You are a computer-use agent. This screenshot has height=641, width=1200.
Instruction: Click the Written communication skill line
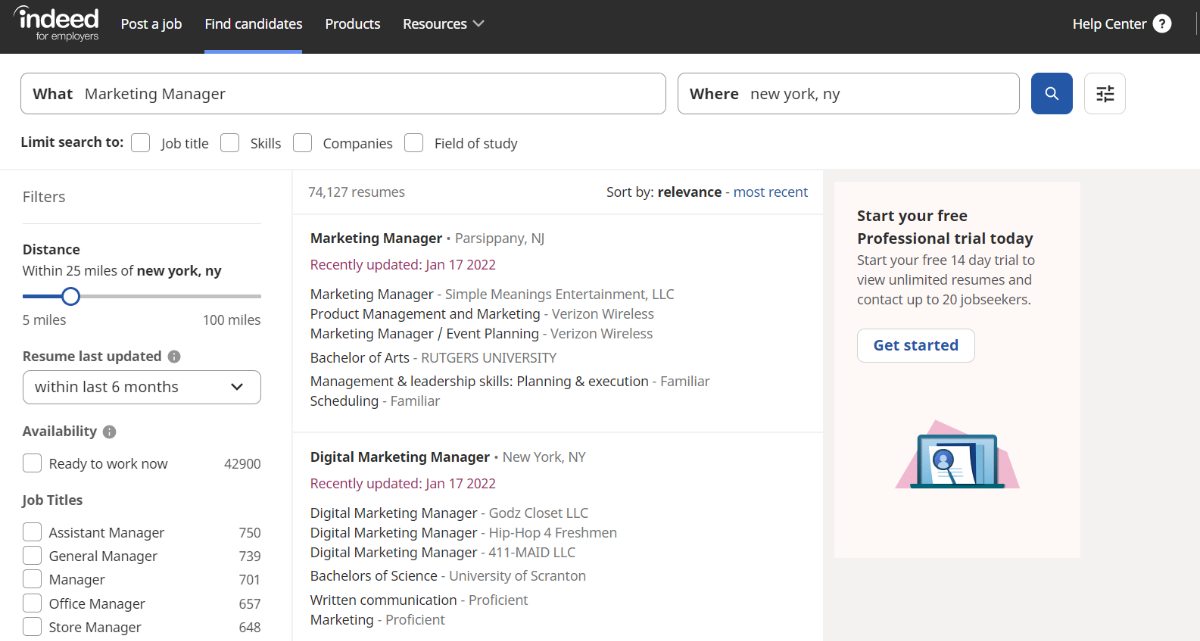click(419, 600)
